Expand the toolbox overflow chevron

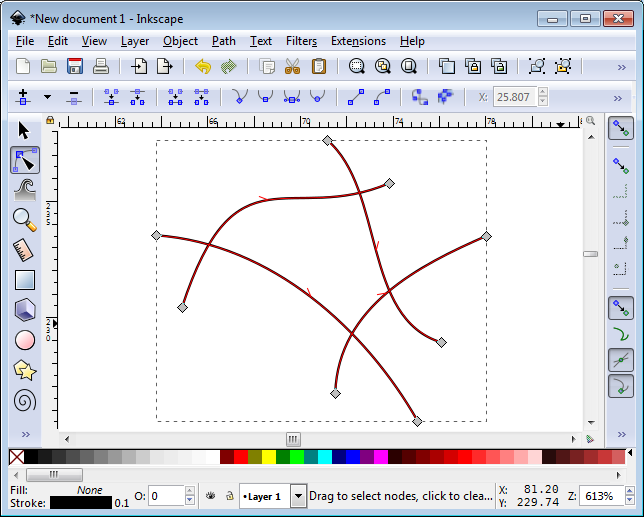coord(25,435)
